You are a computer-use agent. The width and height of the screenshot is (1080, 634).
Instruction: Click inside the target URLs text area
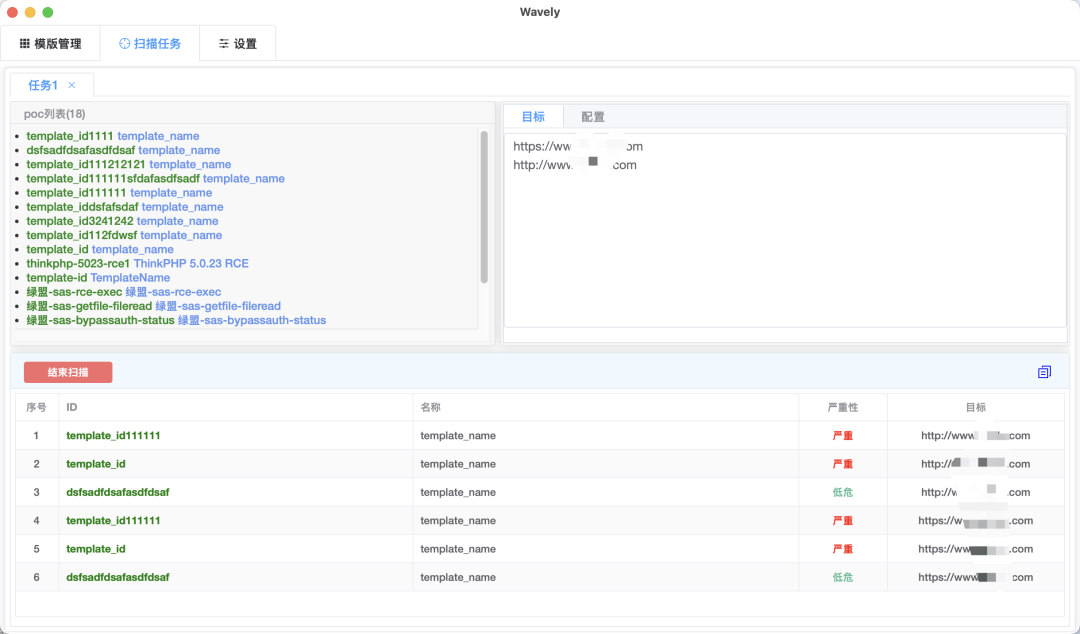[785, 230]
